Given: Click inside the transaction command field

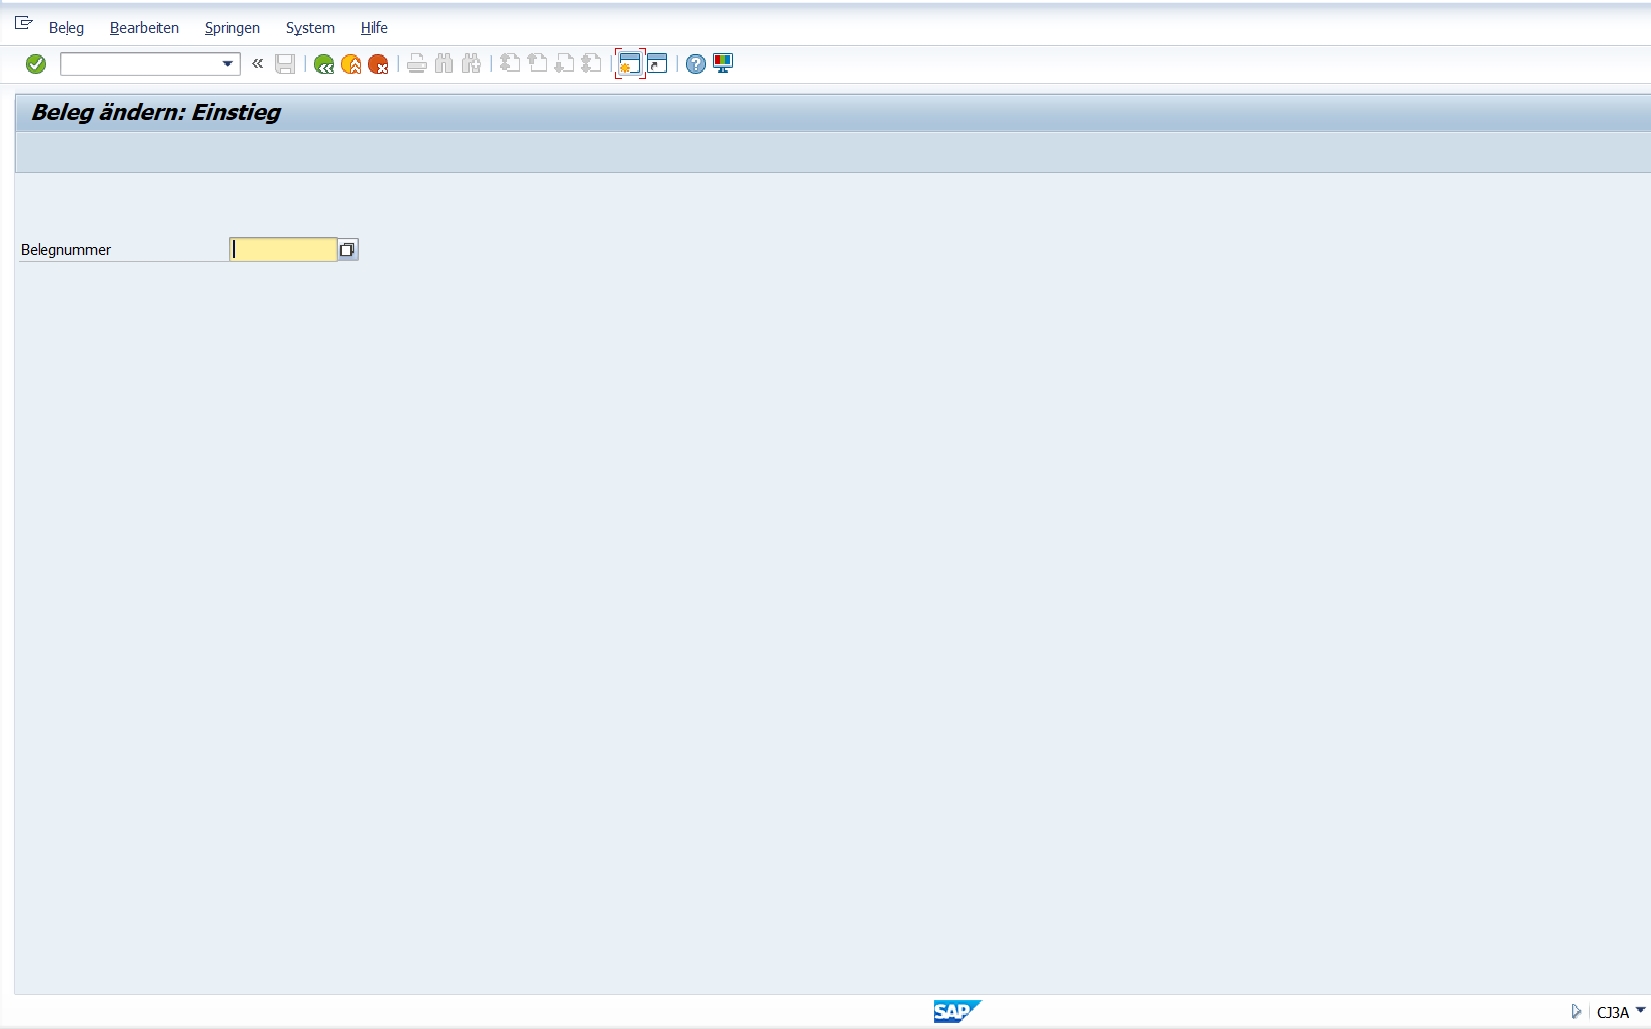Looking at the screenshot, I should click(x=140, y=64).
